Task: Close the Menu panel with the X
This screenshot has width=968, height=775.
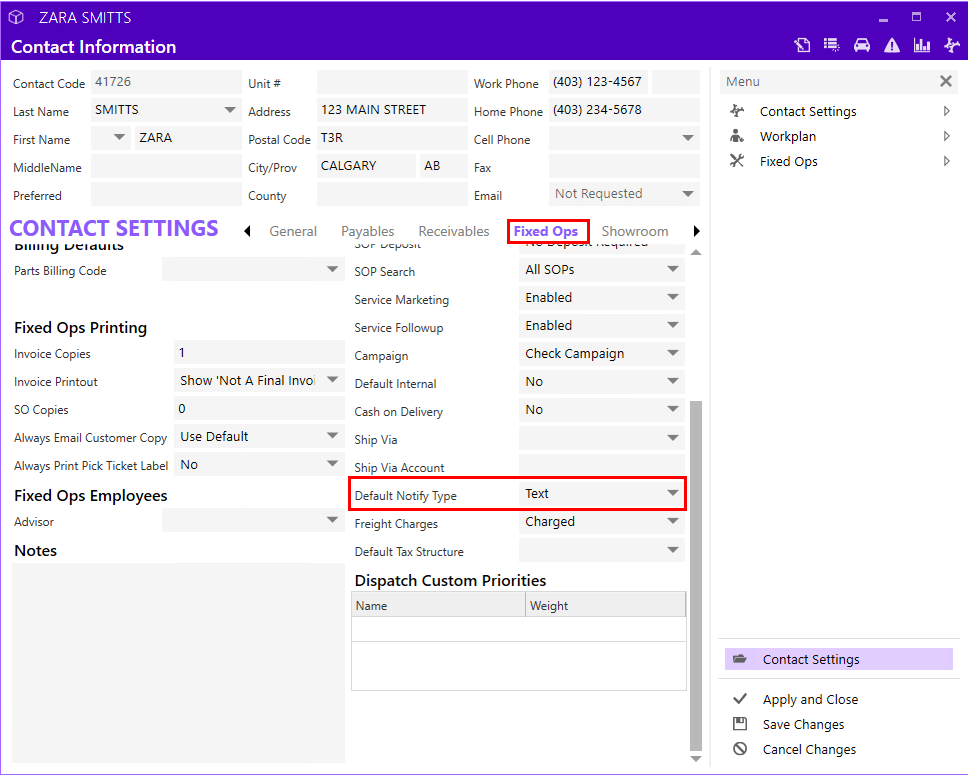Action: coord(945,81)
